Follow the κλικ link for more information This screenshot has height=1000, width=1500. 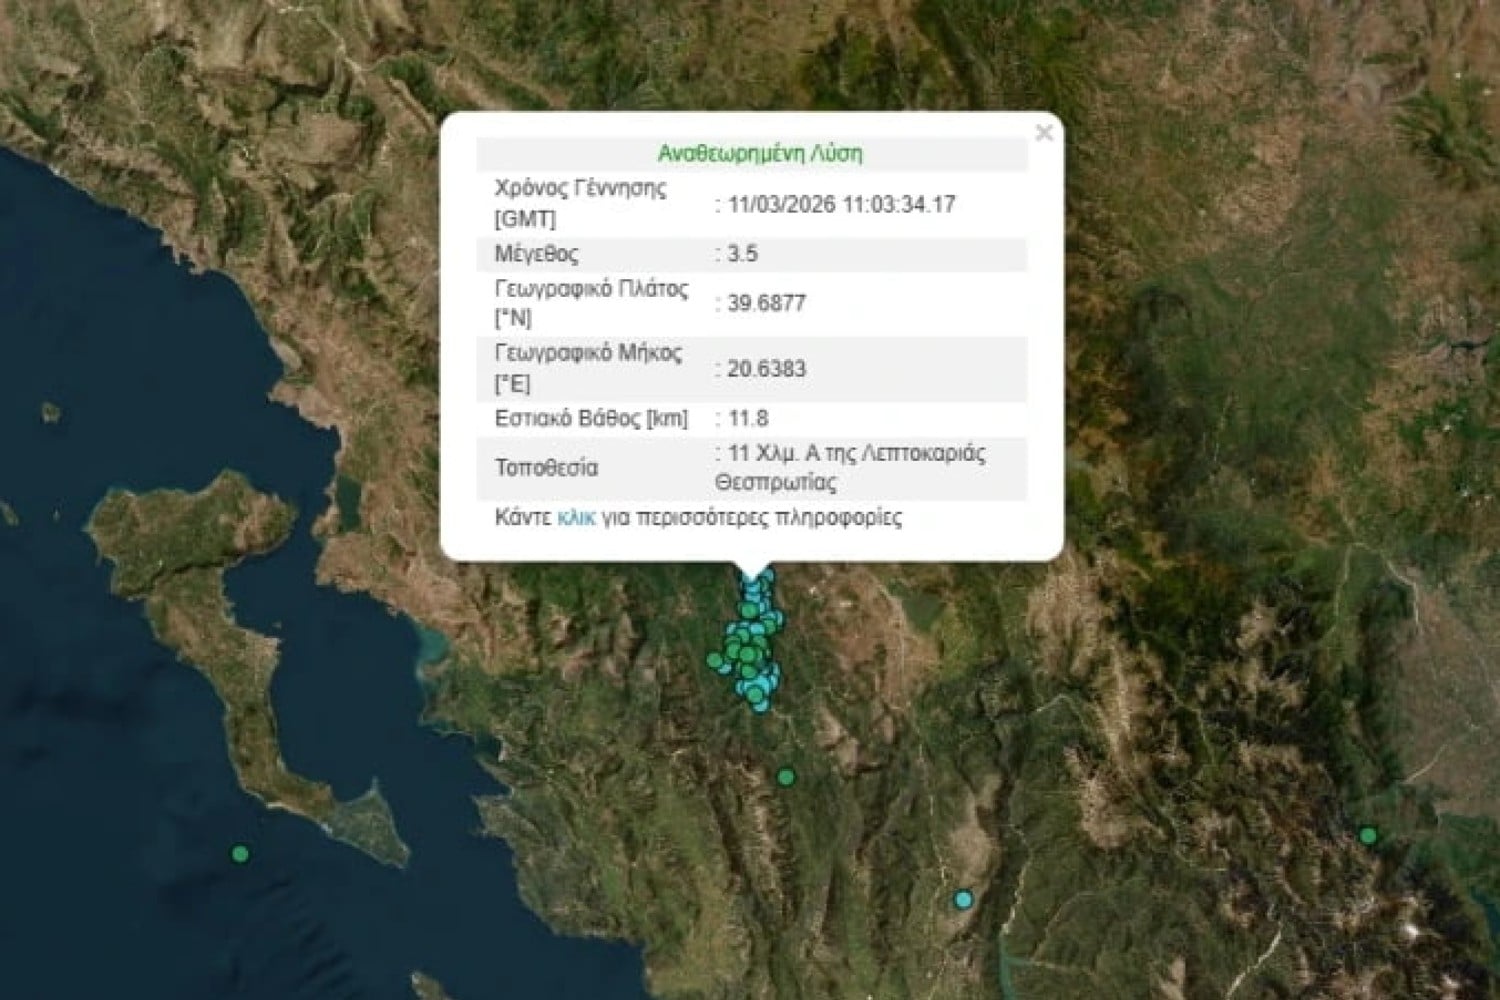click(576, 518)
